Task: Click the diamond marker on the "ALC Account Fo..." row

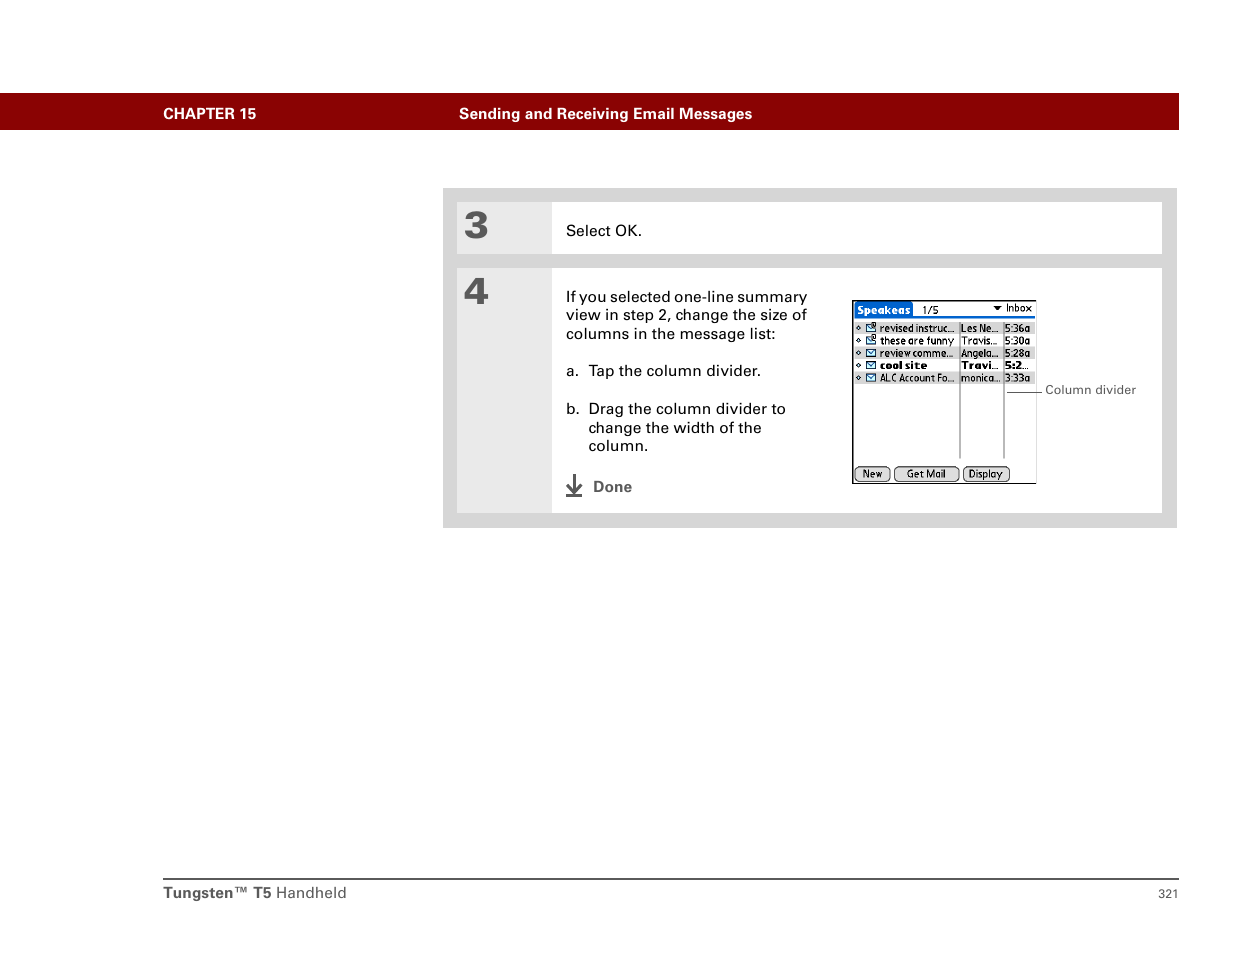Action: tap(858, 378)
